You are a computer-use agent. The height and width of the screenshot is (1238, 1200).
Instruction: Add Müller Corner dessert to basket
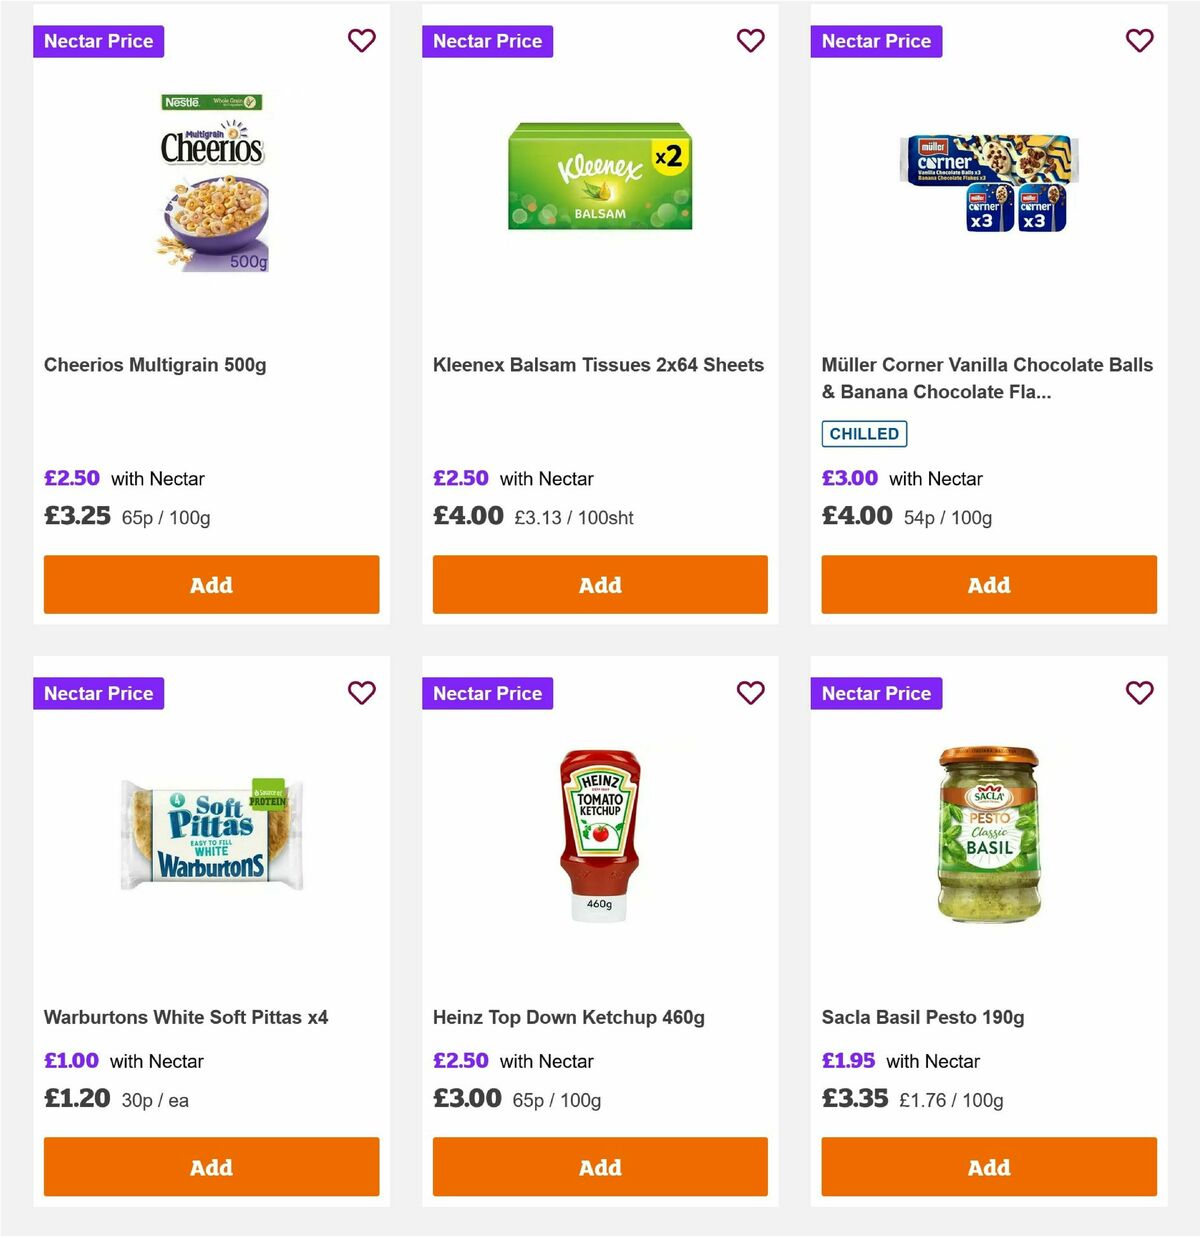click(x=988, y=584)
